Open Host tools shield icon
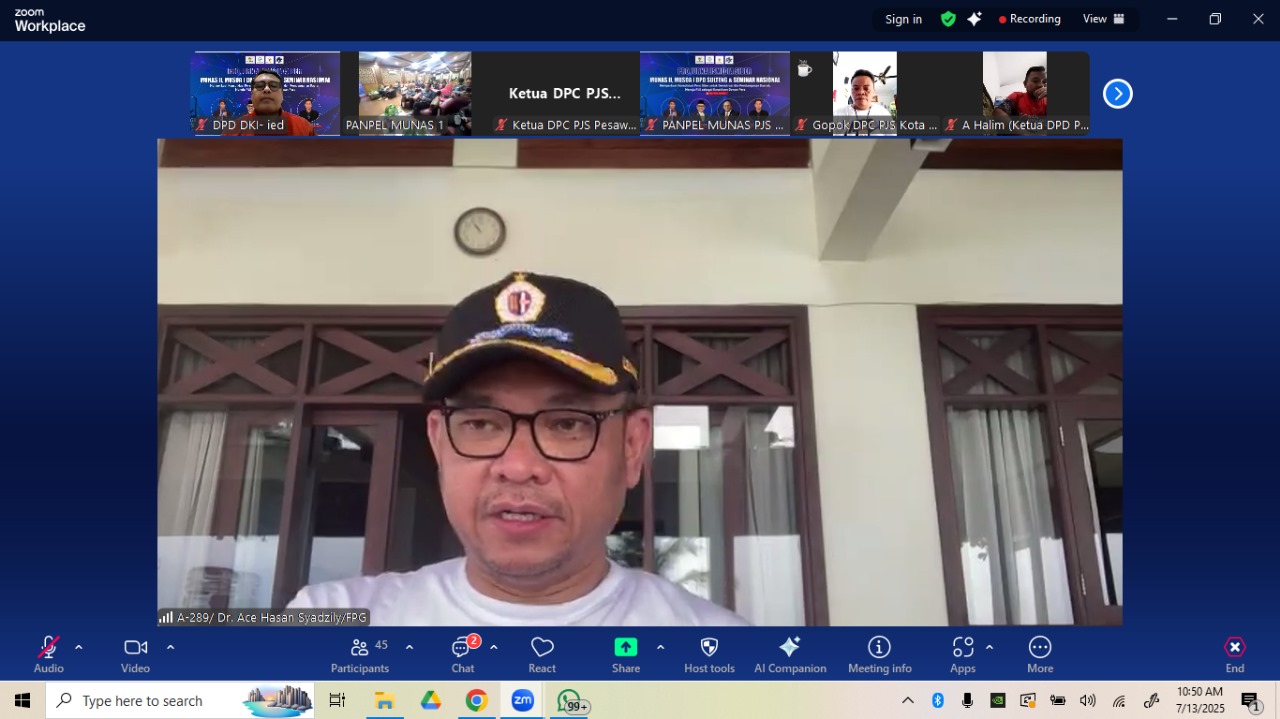1280x719 pixels. pyautogui.click(x=709, y=654)
